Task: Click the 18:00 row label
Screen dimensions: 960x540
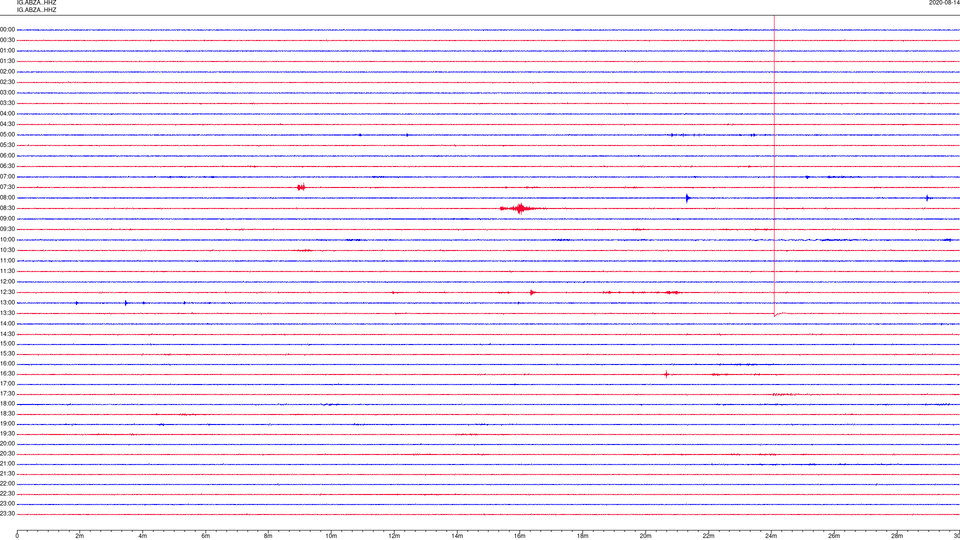Action: coord(7,404)
